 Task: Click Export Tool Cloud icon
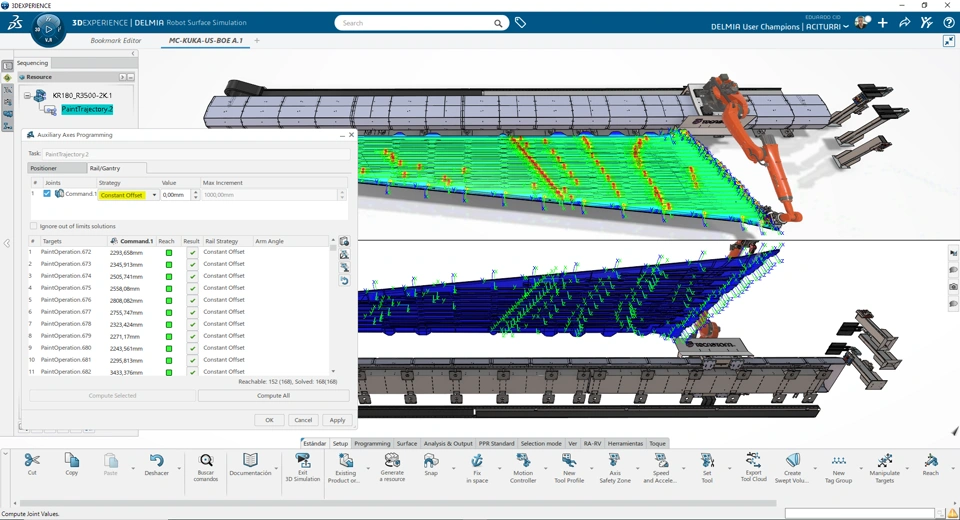(753, 460)
